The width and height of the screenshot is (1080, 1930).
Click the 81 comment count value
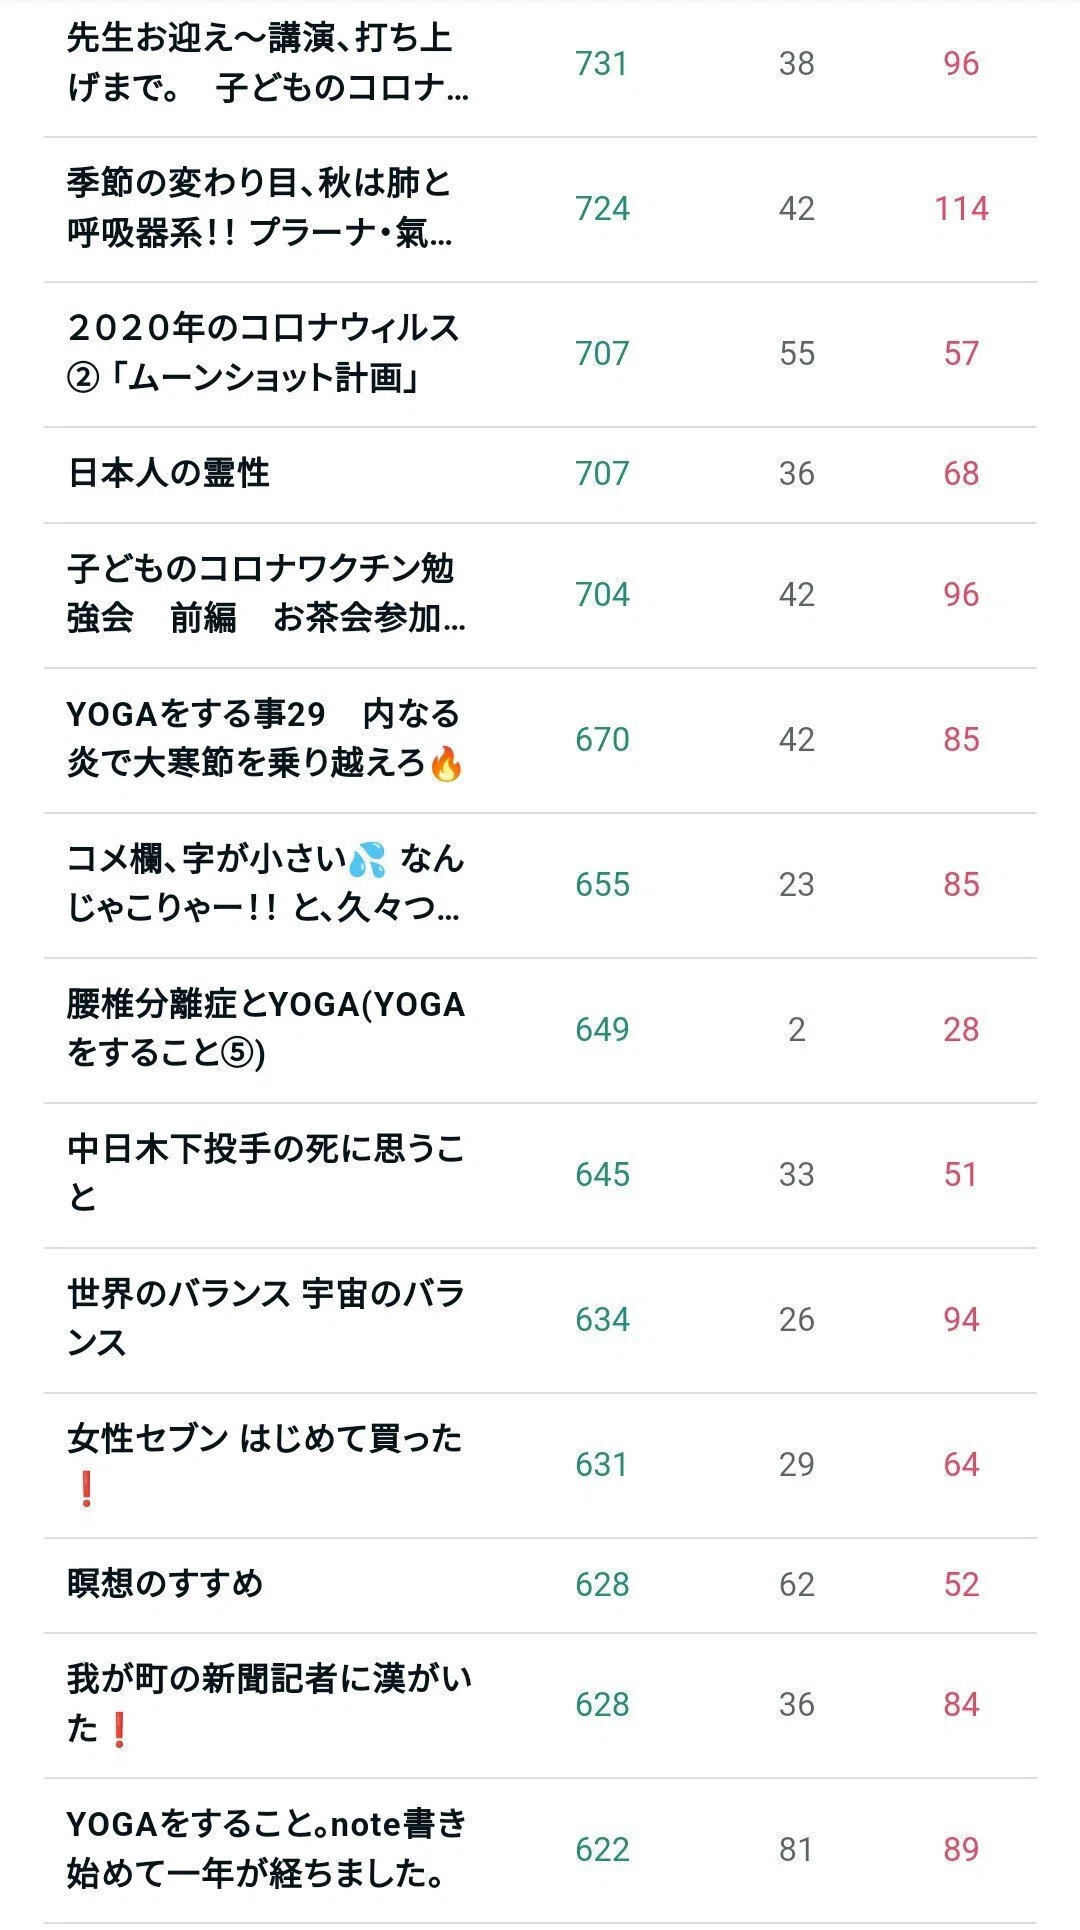[796, 1849]
